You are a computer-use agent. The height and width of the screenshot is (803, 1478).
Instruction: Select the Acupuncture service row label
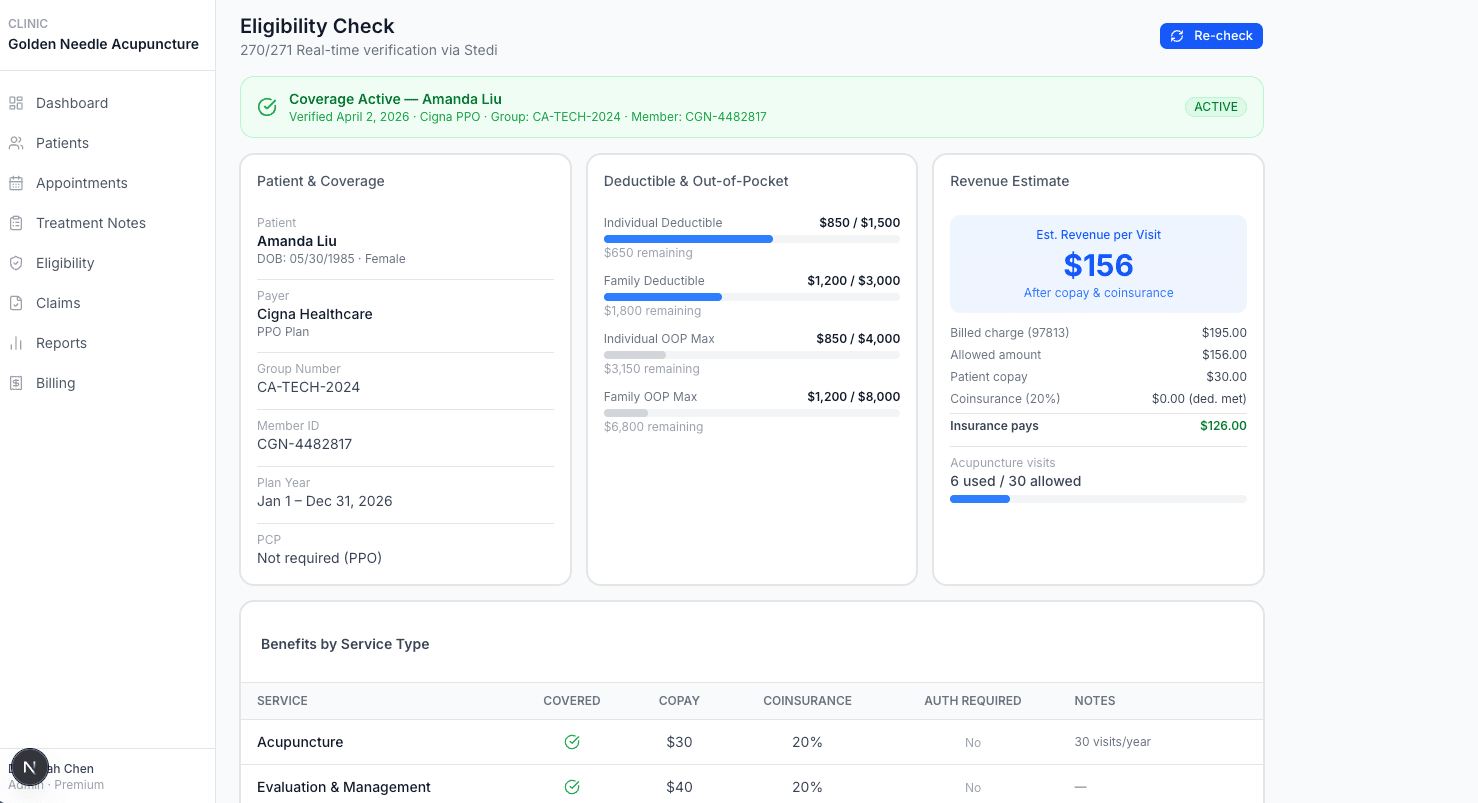[x=300, y=742]
